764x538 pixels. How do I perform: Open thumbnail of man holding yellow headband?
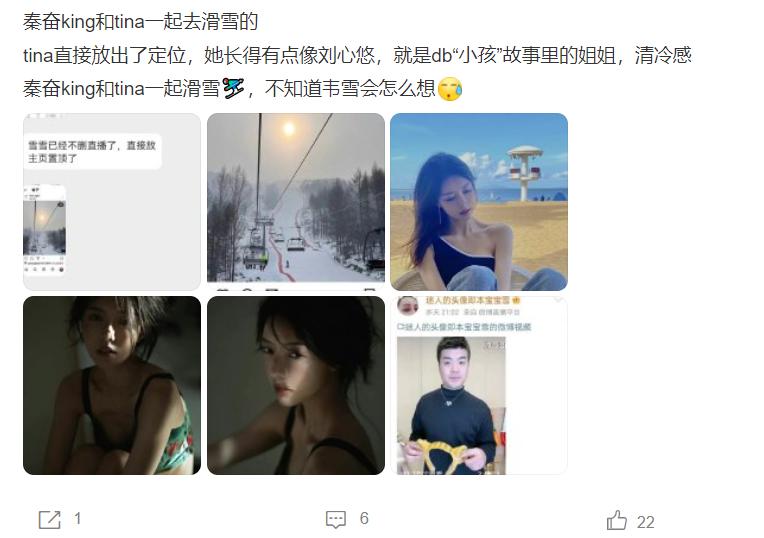[479, 385]
